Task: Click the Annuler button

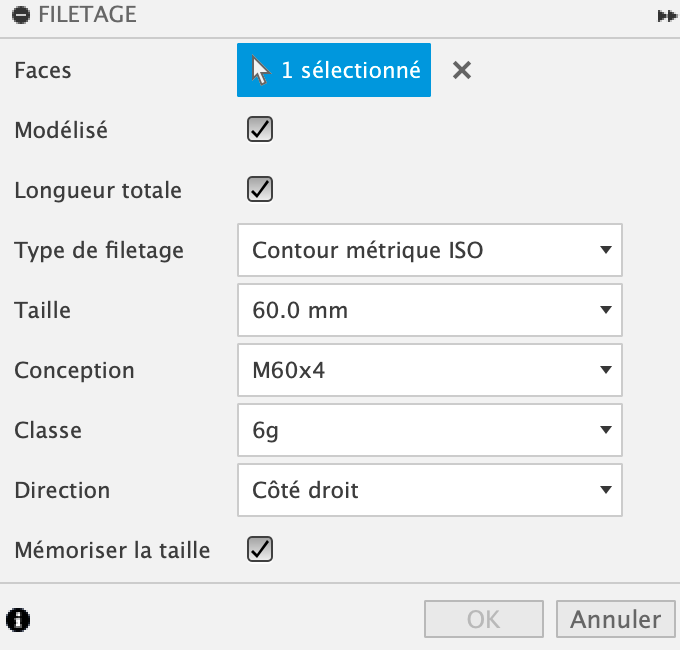Action: [x=615, y=619]
